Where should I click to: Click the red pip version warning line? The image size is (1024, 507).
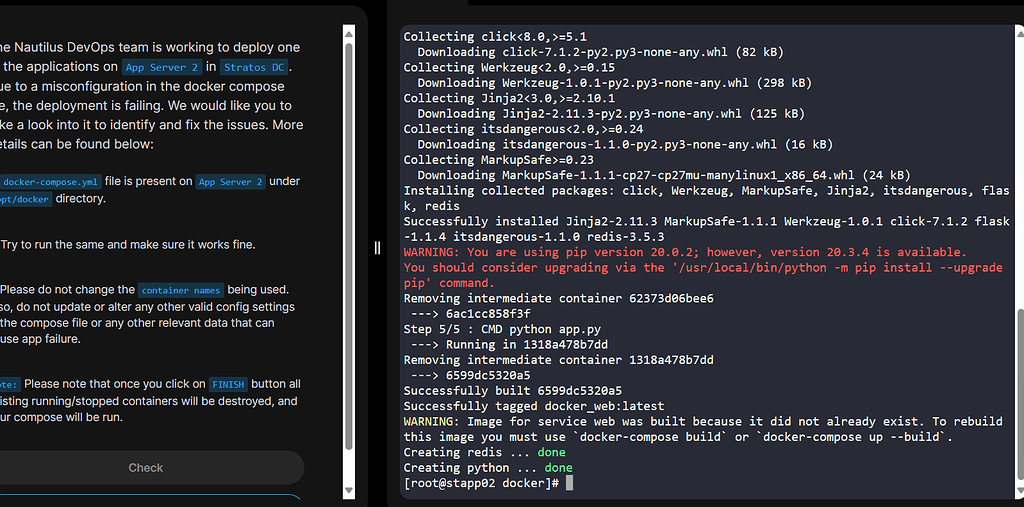(684, 252)
